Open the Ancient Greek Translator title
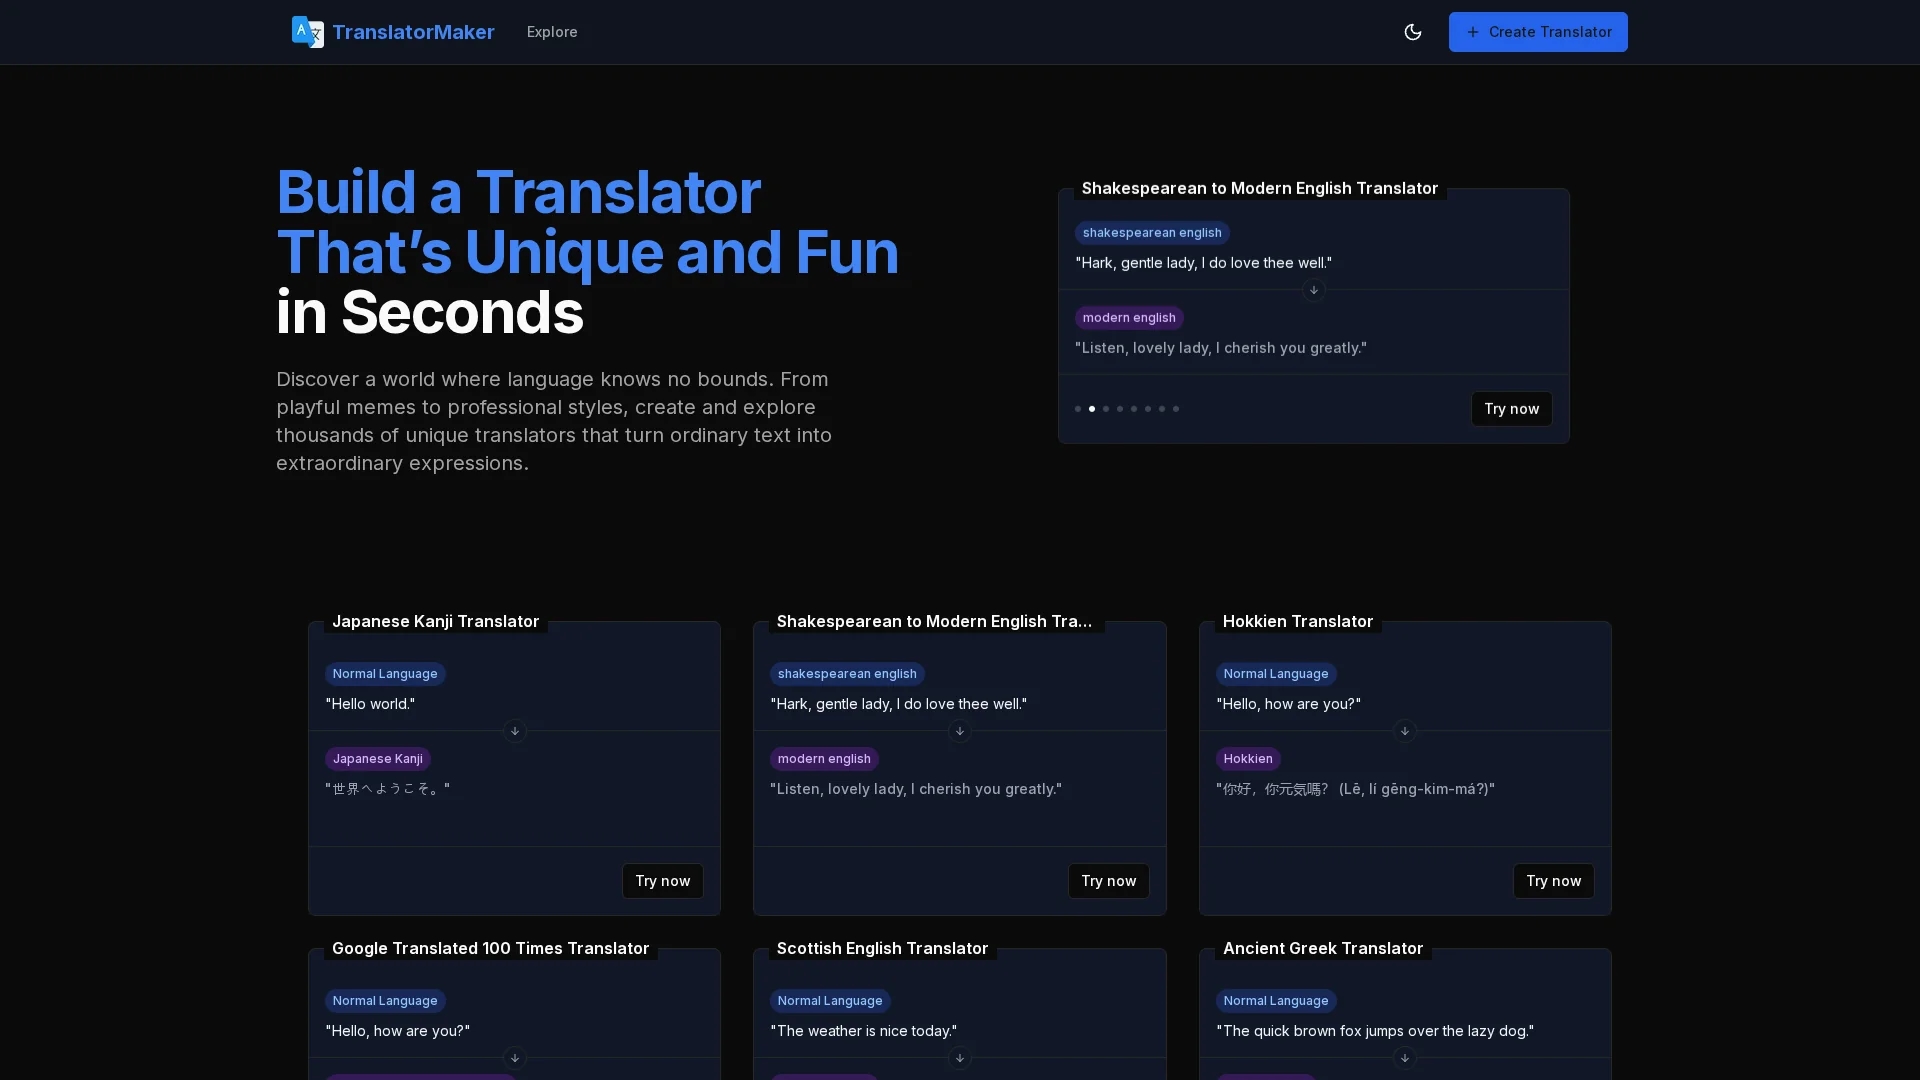 1322,948
